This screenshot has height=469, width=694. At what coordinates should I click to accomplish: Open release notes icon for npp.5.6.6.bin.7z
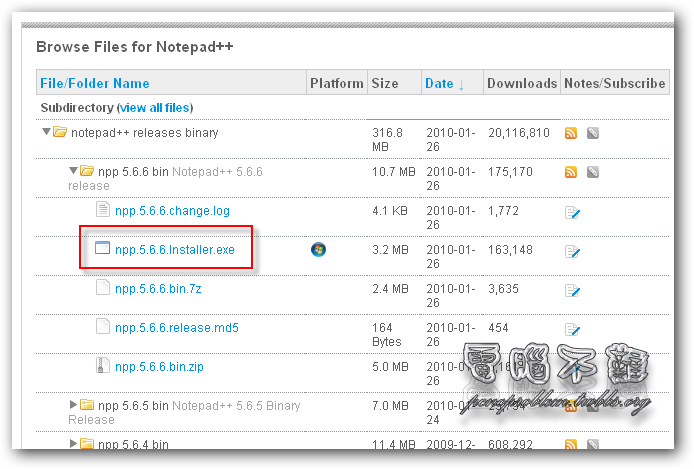(572, 291)
